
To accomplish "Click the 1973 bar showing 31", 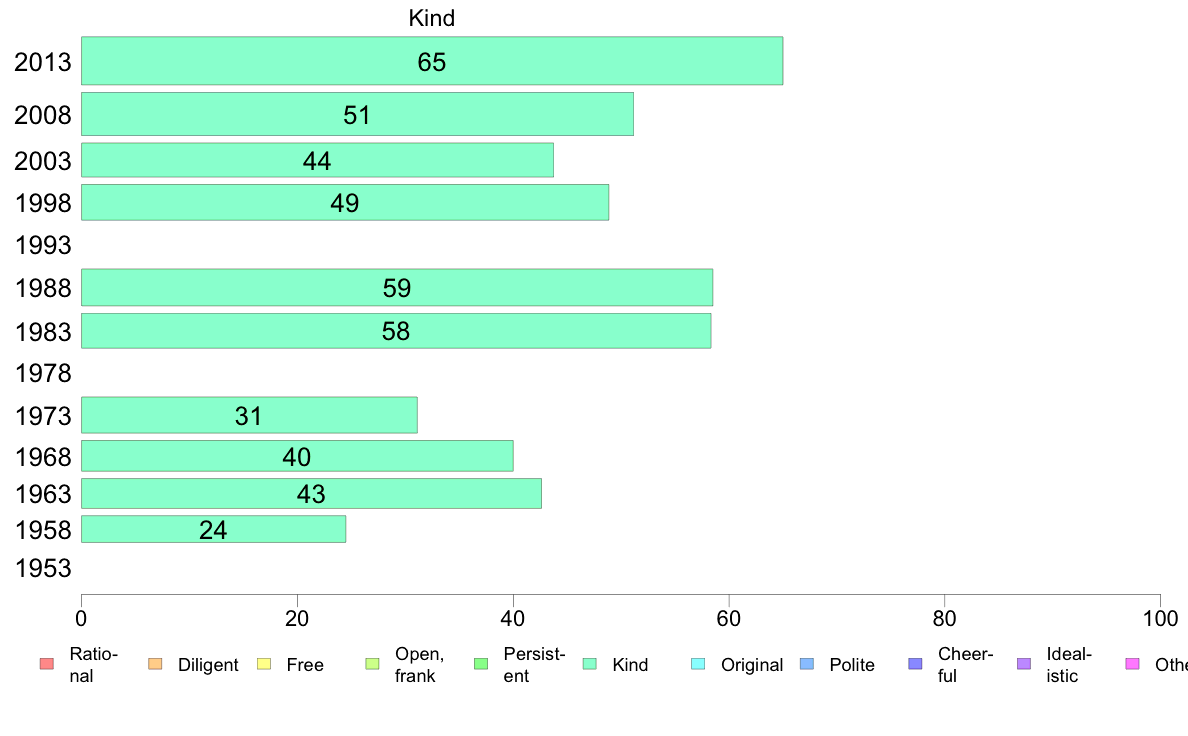I will (x=249, y=415).
